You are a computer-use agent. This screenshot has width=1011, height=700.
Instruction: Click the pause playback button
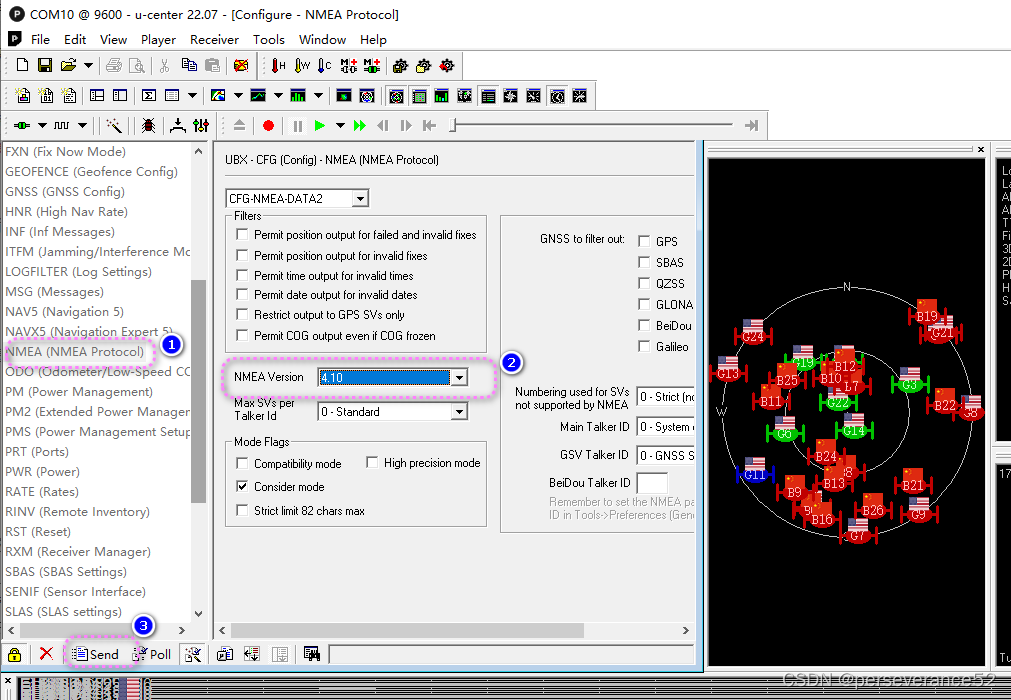pos(297,126)
